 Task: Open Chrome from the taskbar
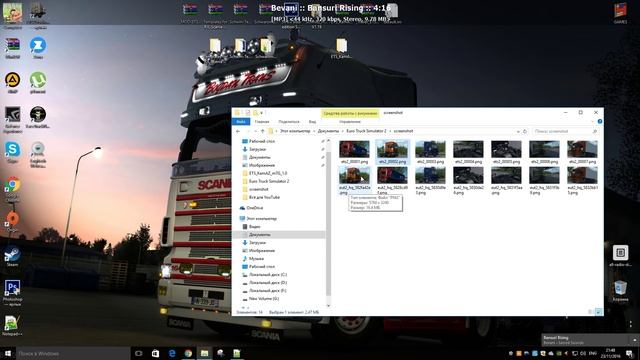[x=188, y=353]
